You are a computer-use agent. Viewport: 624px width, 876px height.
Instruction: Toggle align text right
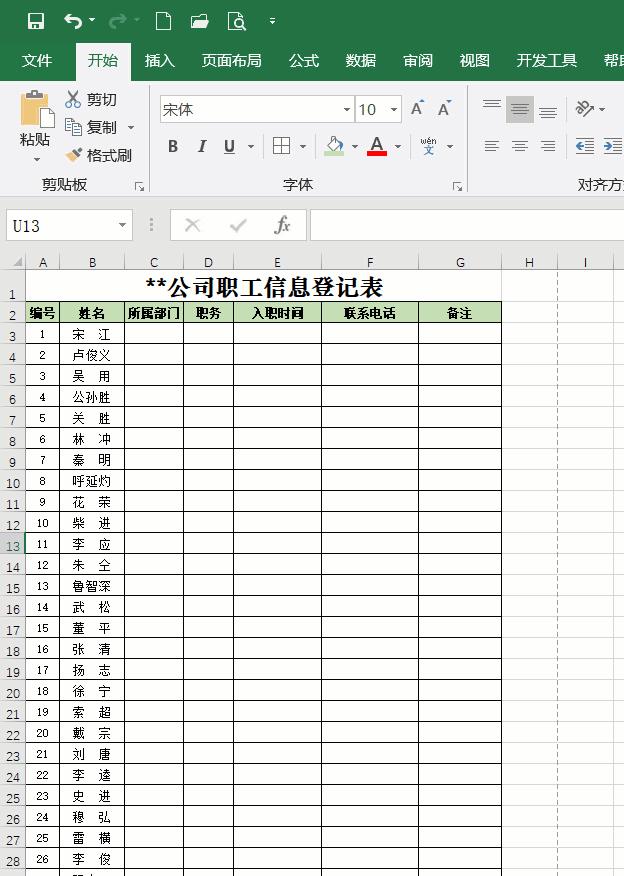click(548, 146)
